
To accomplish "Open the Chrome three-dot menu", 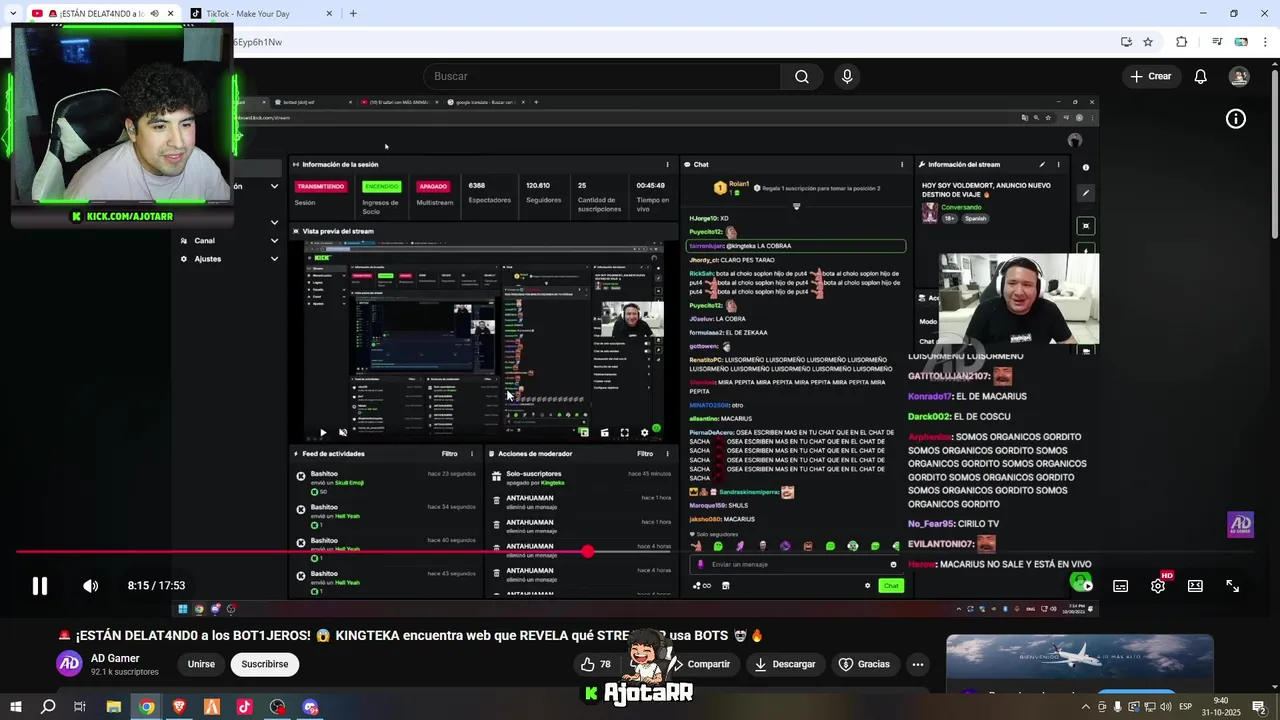I will [1265, 42].
